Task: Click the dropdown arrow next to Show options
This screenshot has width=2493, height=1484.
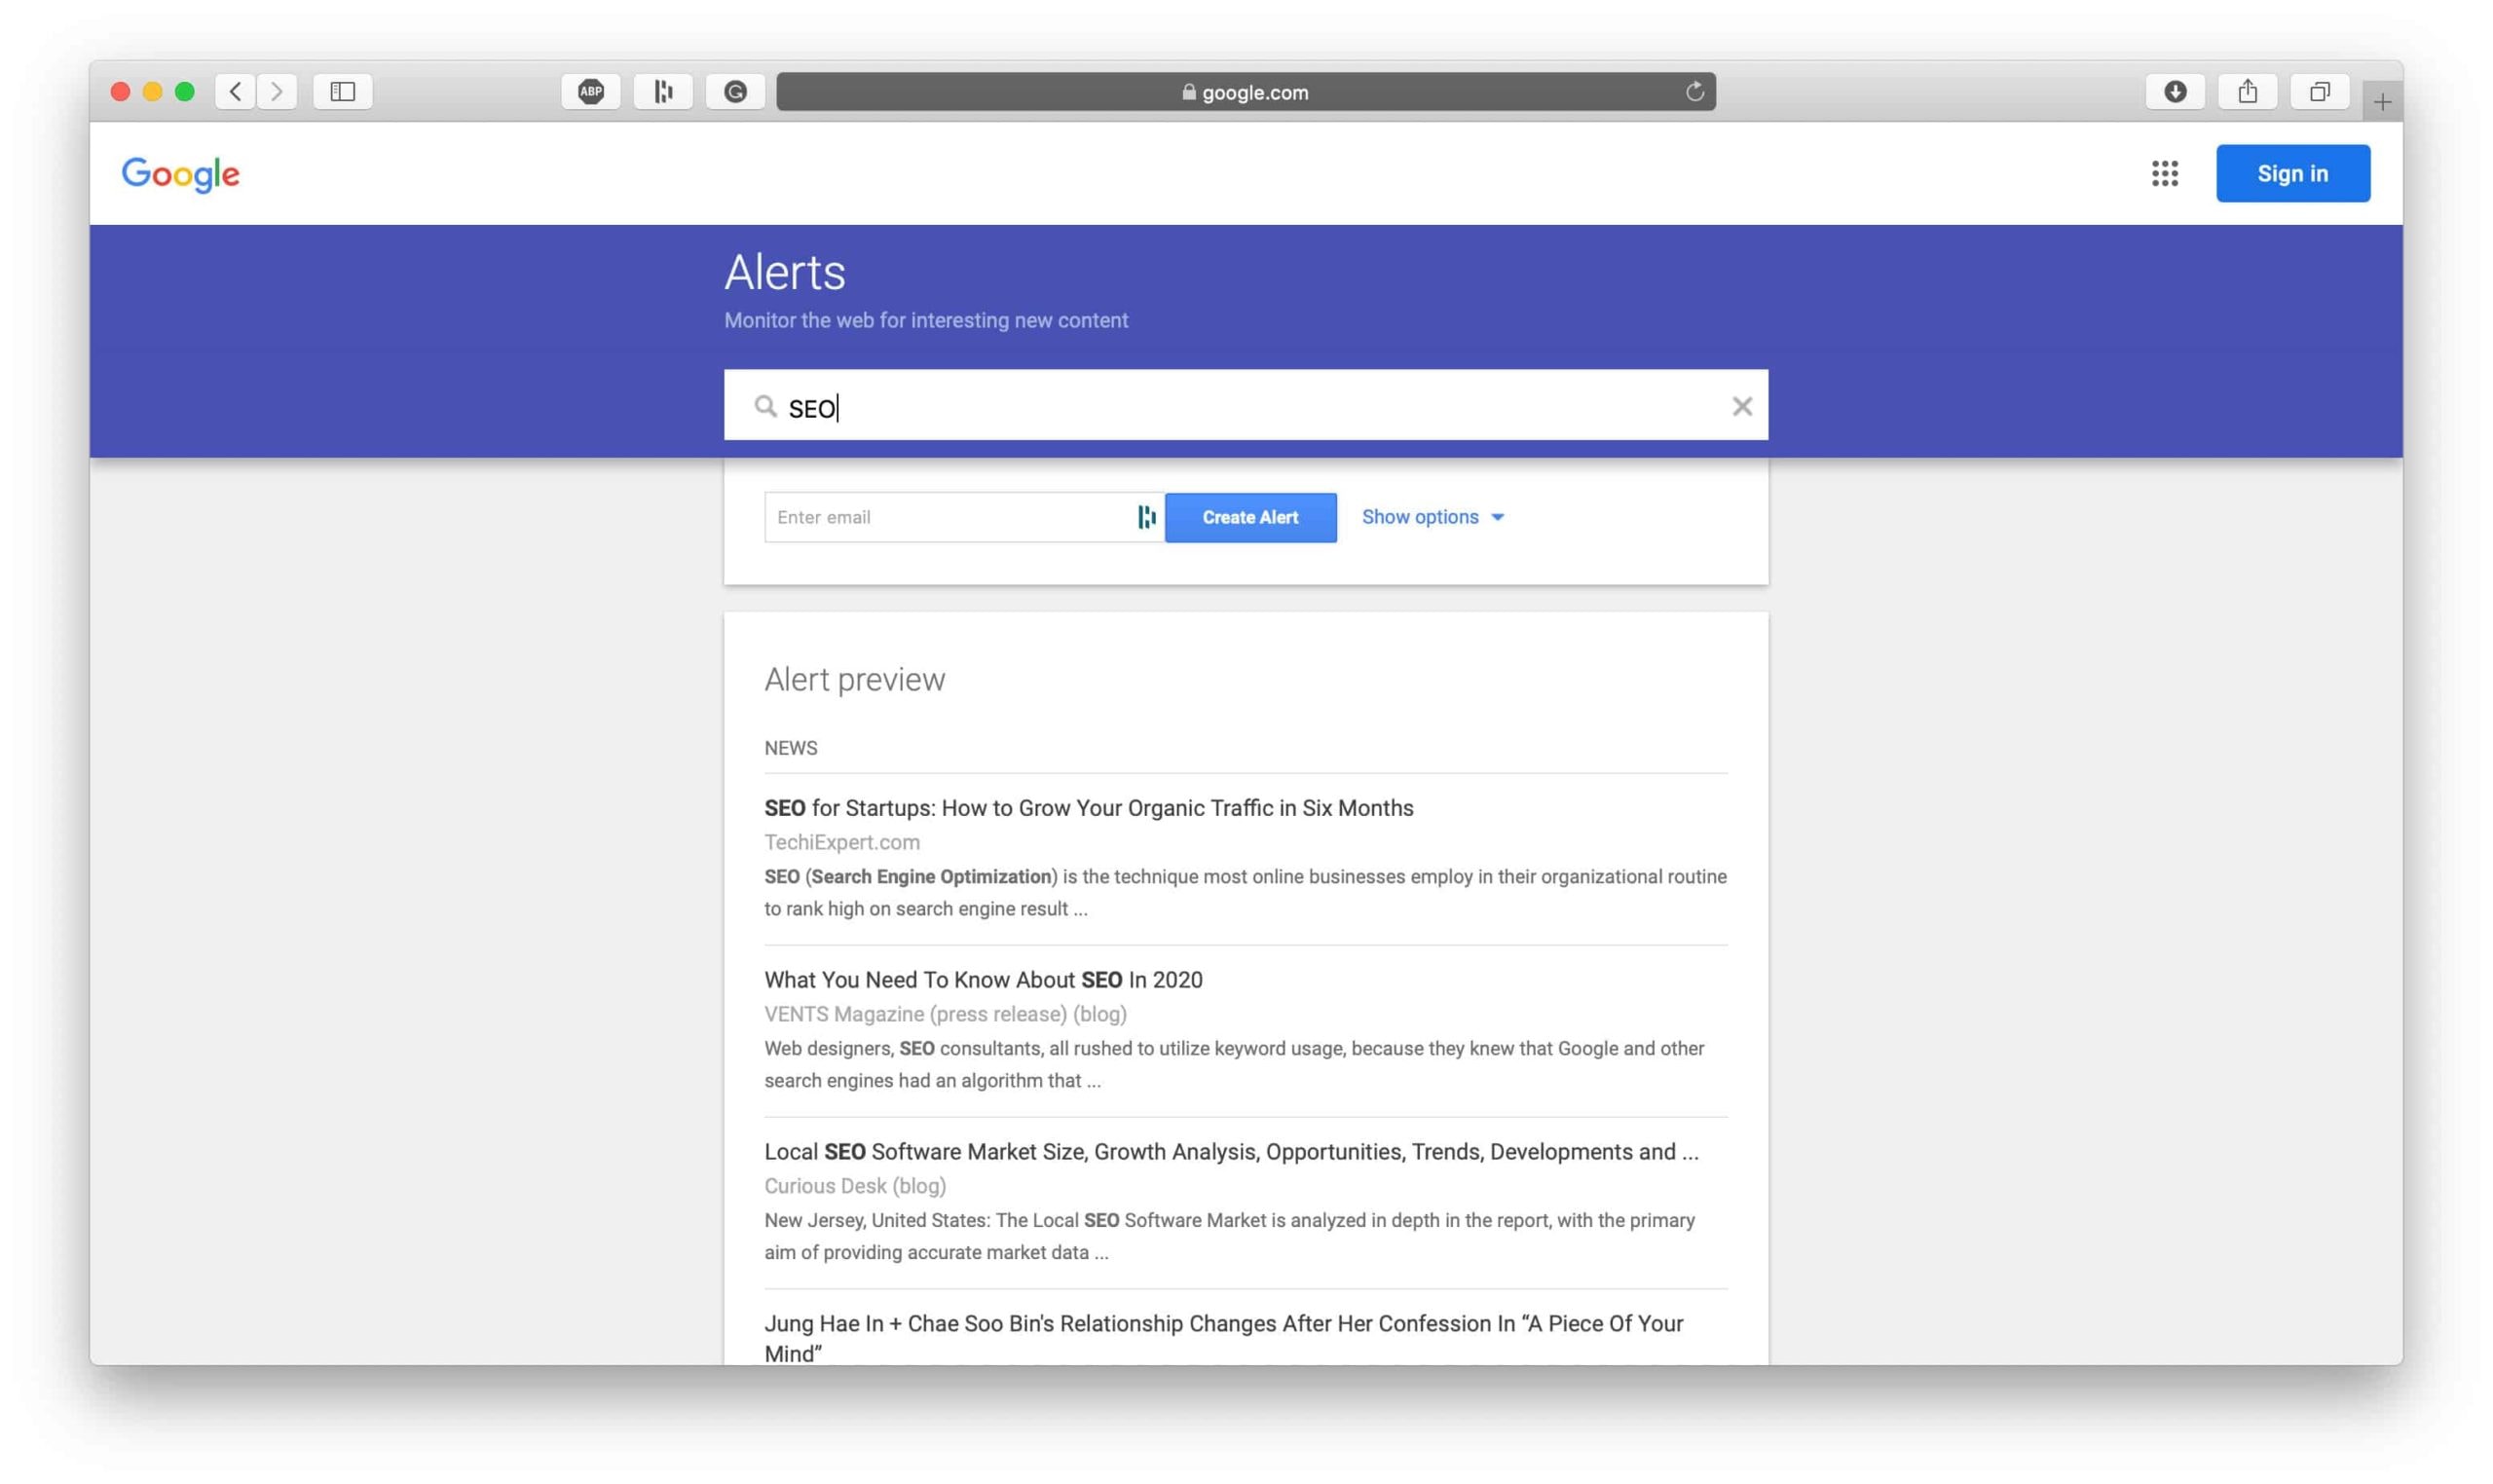Action: [1499, 516]
